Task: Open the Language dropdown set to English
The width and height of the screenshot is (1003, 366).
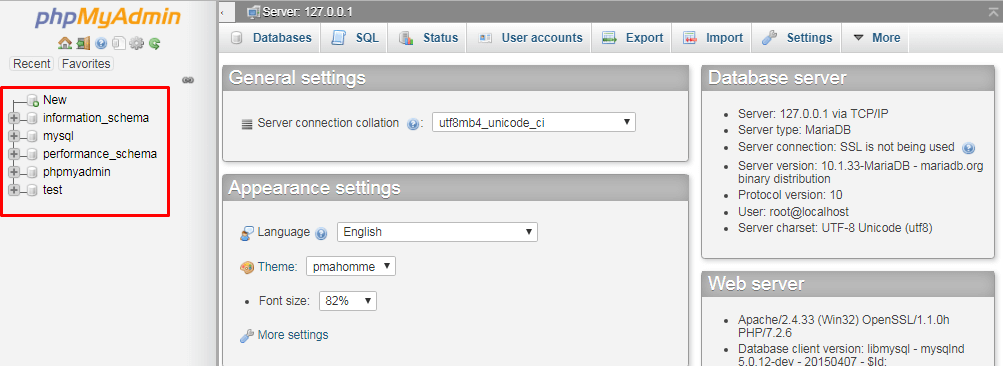Action: click(x=437, y=232)
